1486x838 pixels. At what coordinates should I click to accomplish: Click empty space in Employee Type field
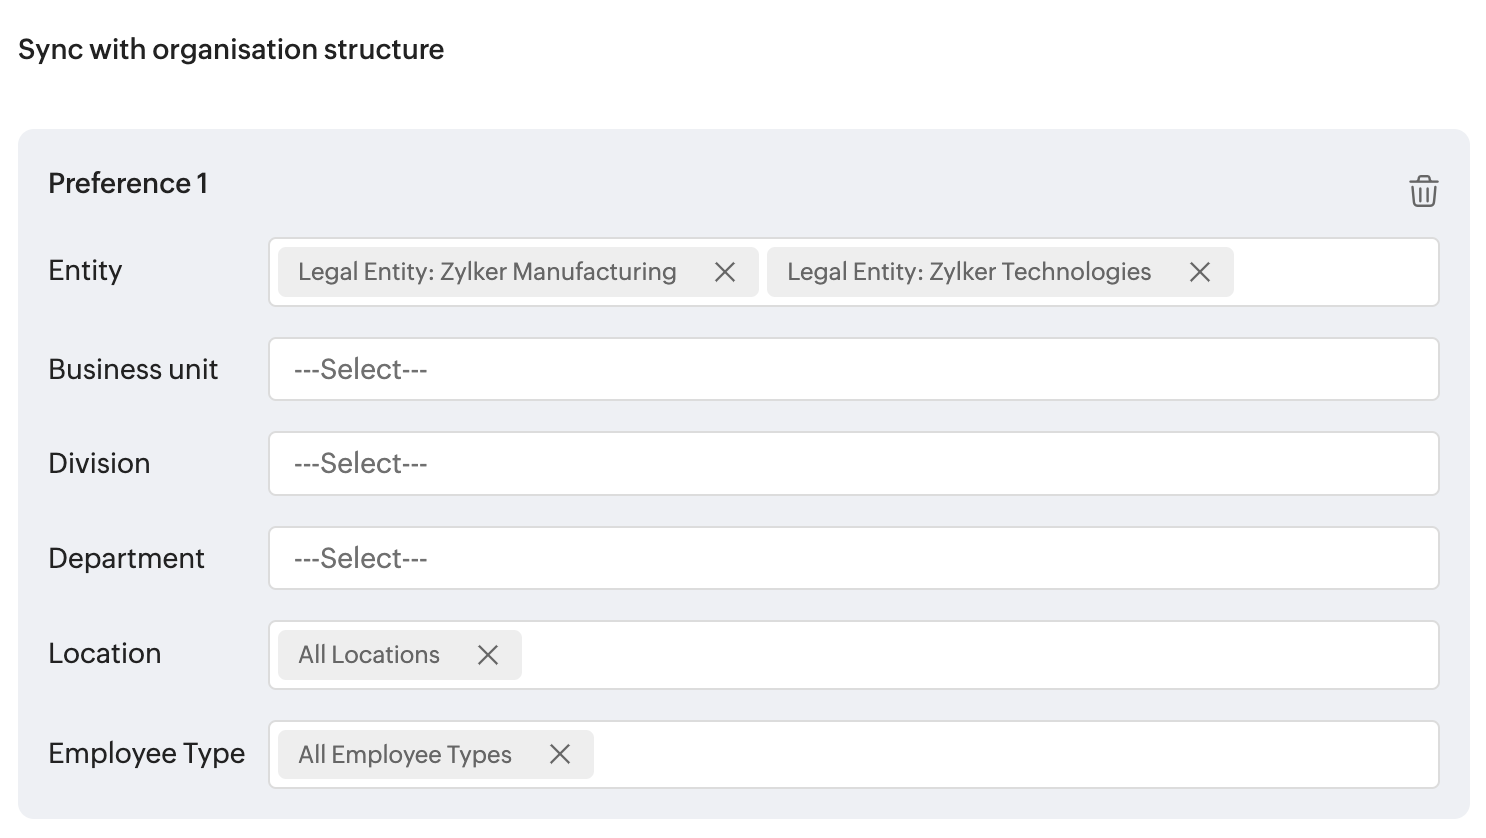pos(1015,754)
